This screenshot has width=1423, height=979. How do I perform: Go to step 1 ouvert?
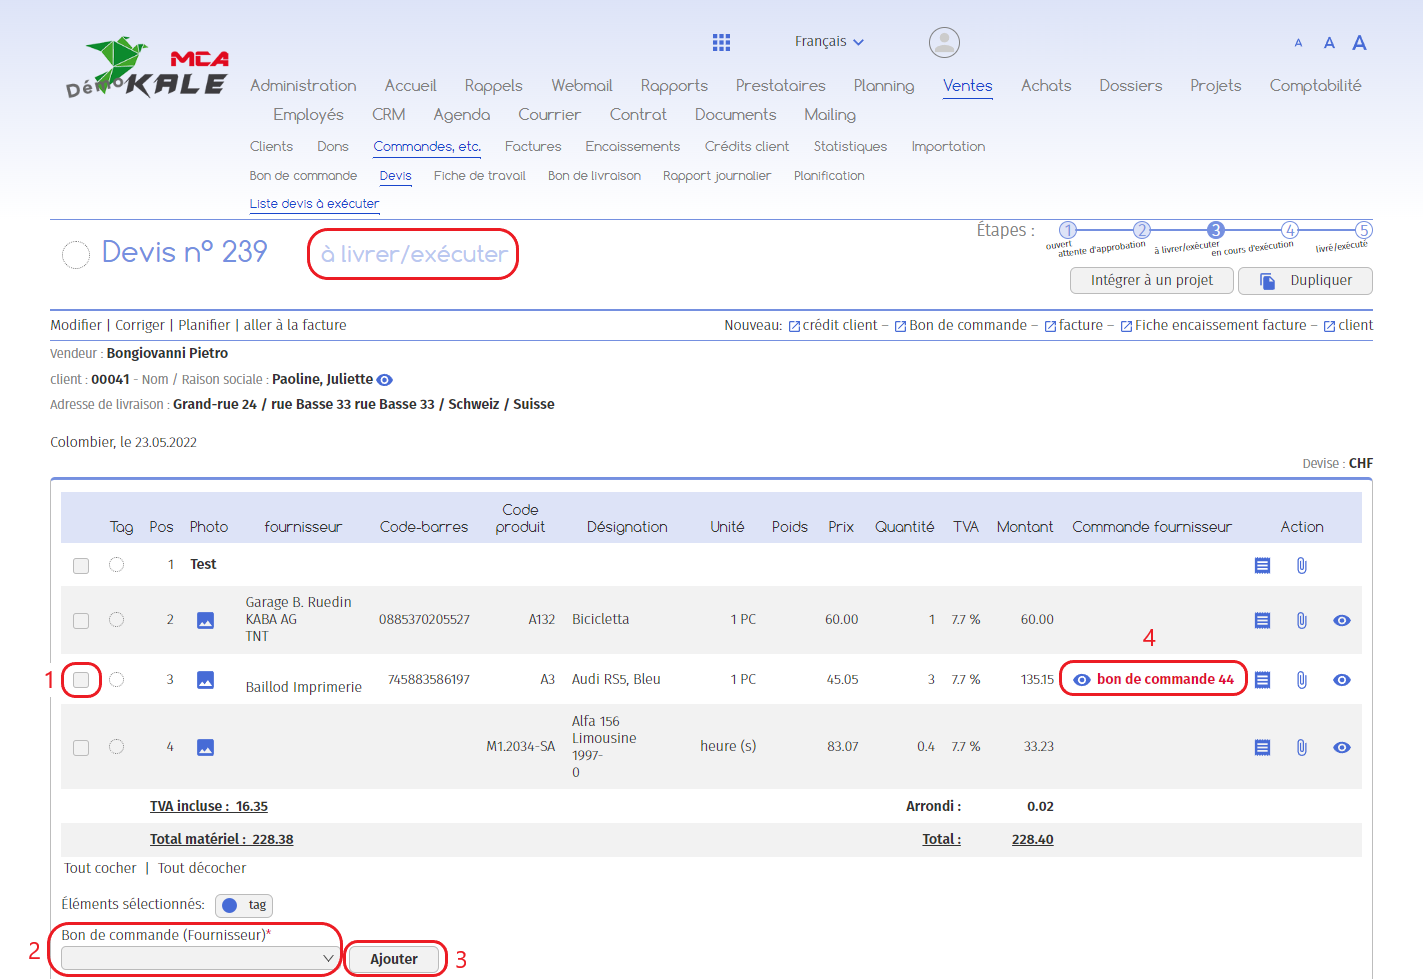coord(1067,230)
